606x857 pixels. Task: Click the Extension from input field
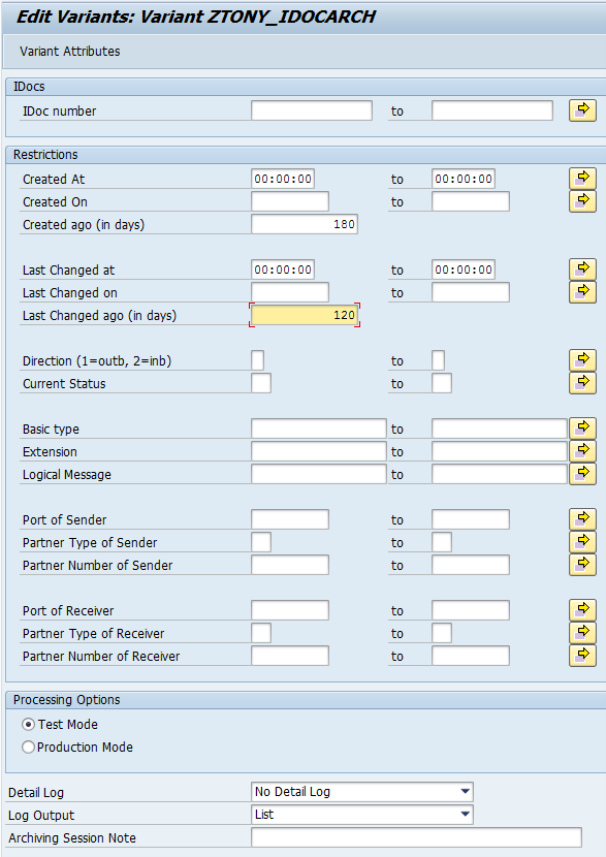coord(318,452)
